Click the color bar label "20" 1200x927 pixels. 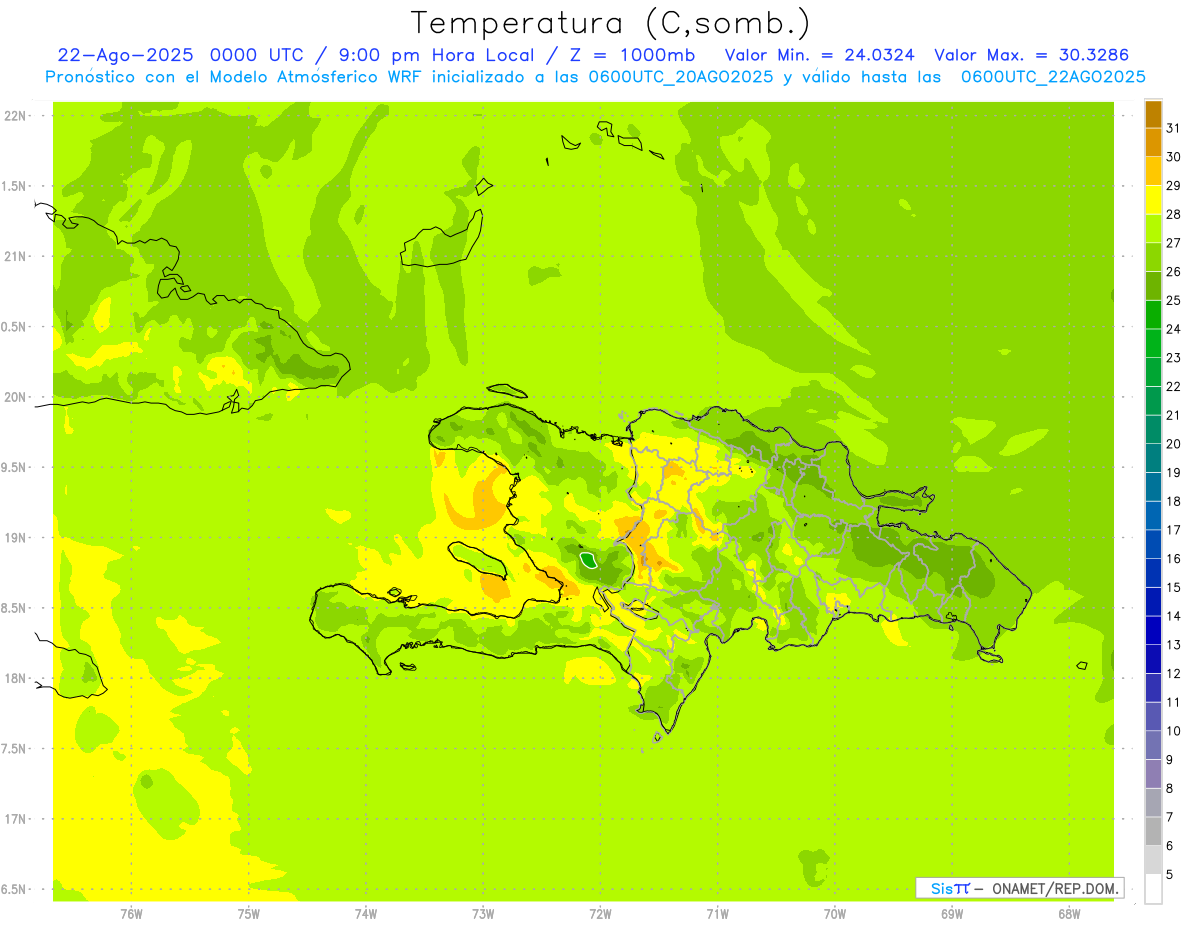tap(1174, 444)
